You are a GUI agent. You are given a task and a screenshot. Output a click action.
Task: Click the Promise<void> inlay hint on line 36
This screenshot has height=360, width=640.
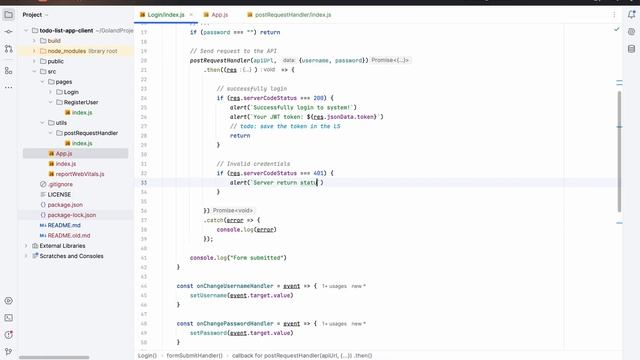(x=233, y=210)
